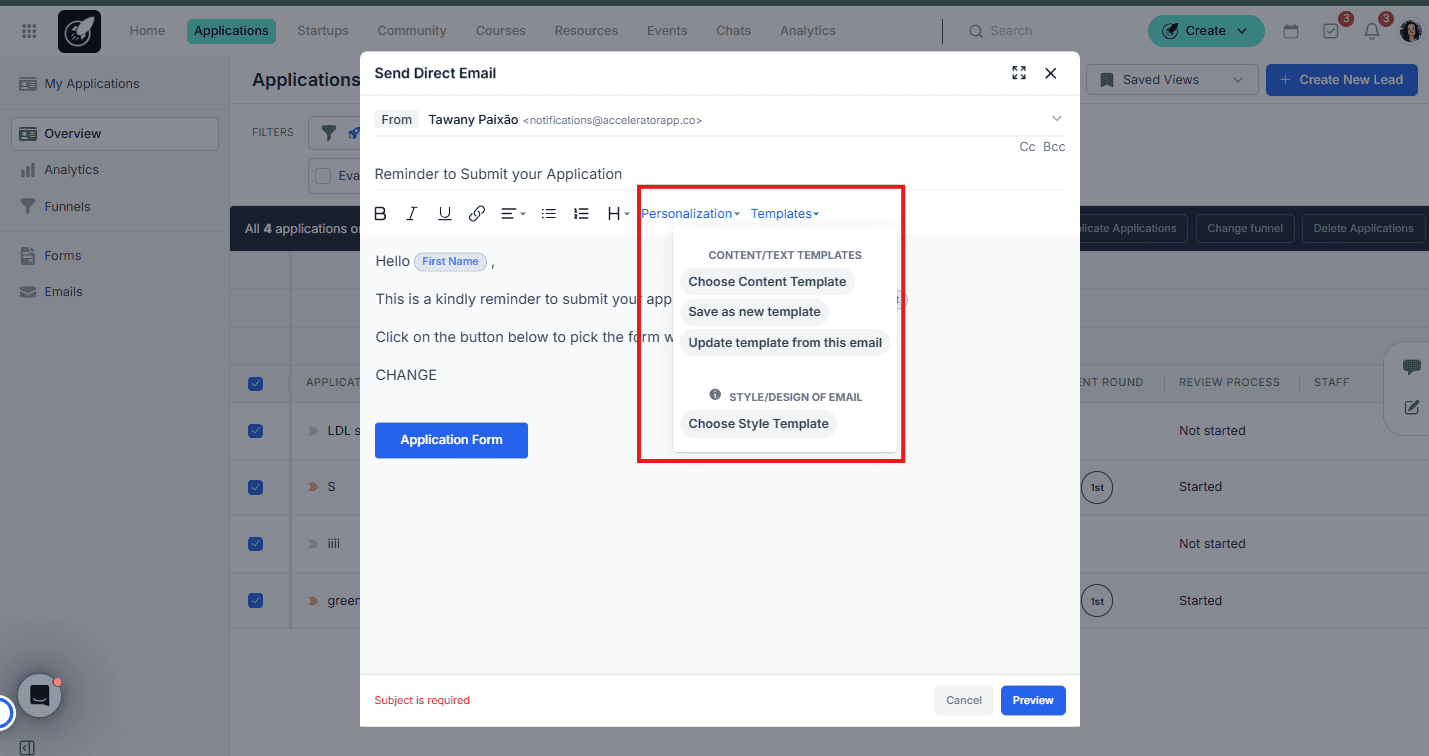Collapse the Templates dropdown
Image resolution: width=1429 pixels, height=756 pixels.
(785, 213)
